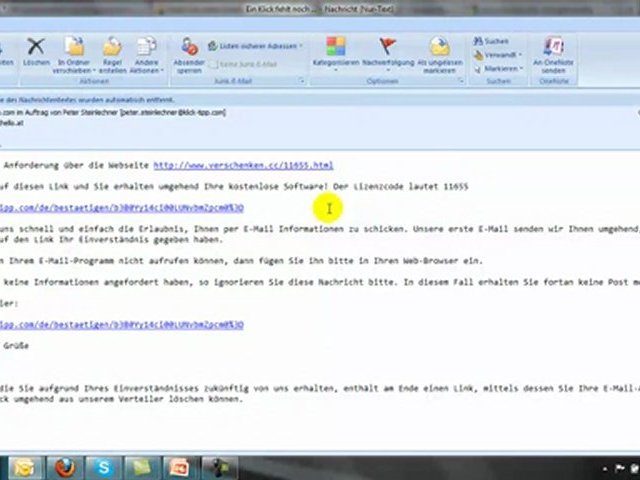Viewport: 640px width, 480px height.
Task: Switch to Outlook in the taskbar
Action: [x=22, y=467]
